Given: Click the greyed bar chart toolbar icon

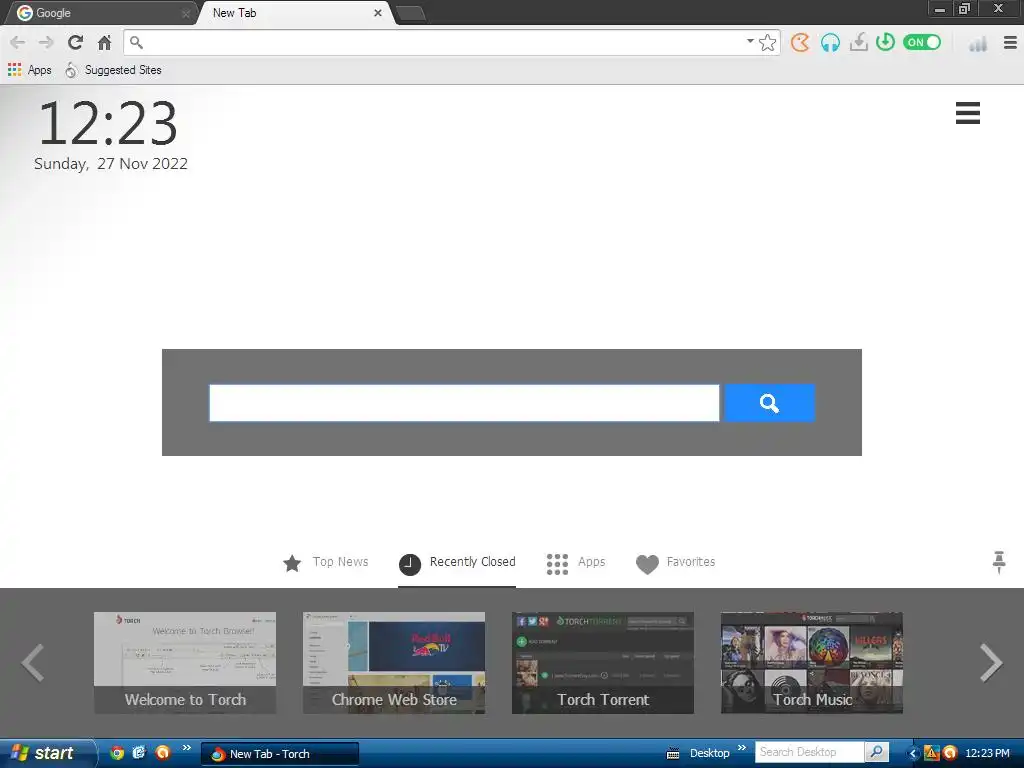Looking at the screenshot, I should tap(978, 44).
